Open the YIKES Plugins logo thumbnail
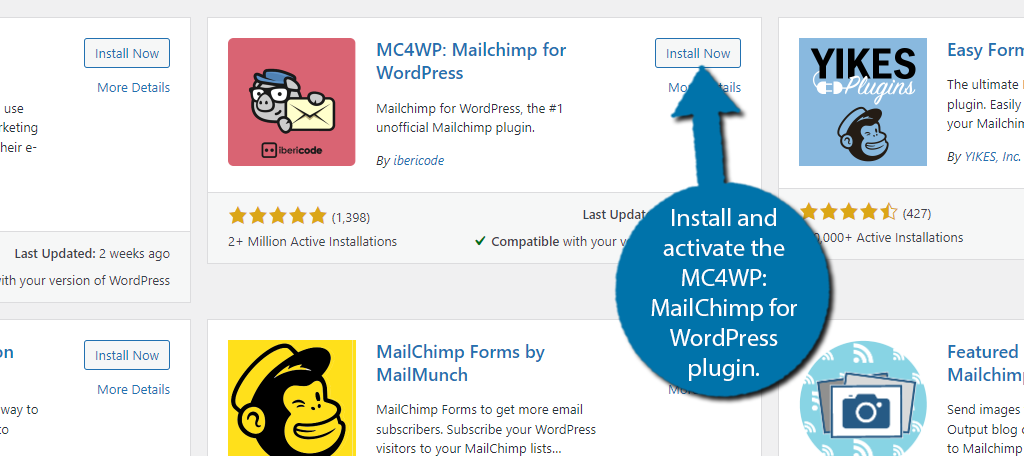Image resolution: width=1024 pixels, height=456 pixels. click(x=863, y=102)
